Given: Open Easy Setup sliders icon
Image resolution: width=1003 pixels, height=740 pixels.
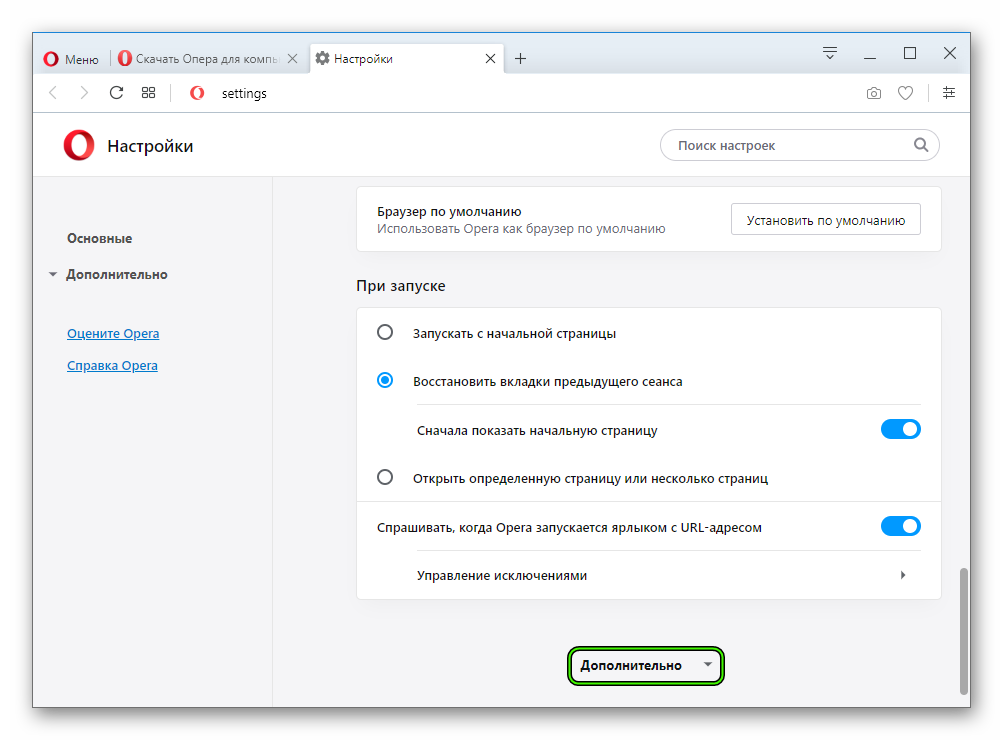Looking at the screenshot, I should tap(949, 93).
